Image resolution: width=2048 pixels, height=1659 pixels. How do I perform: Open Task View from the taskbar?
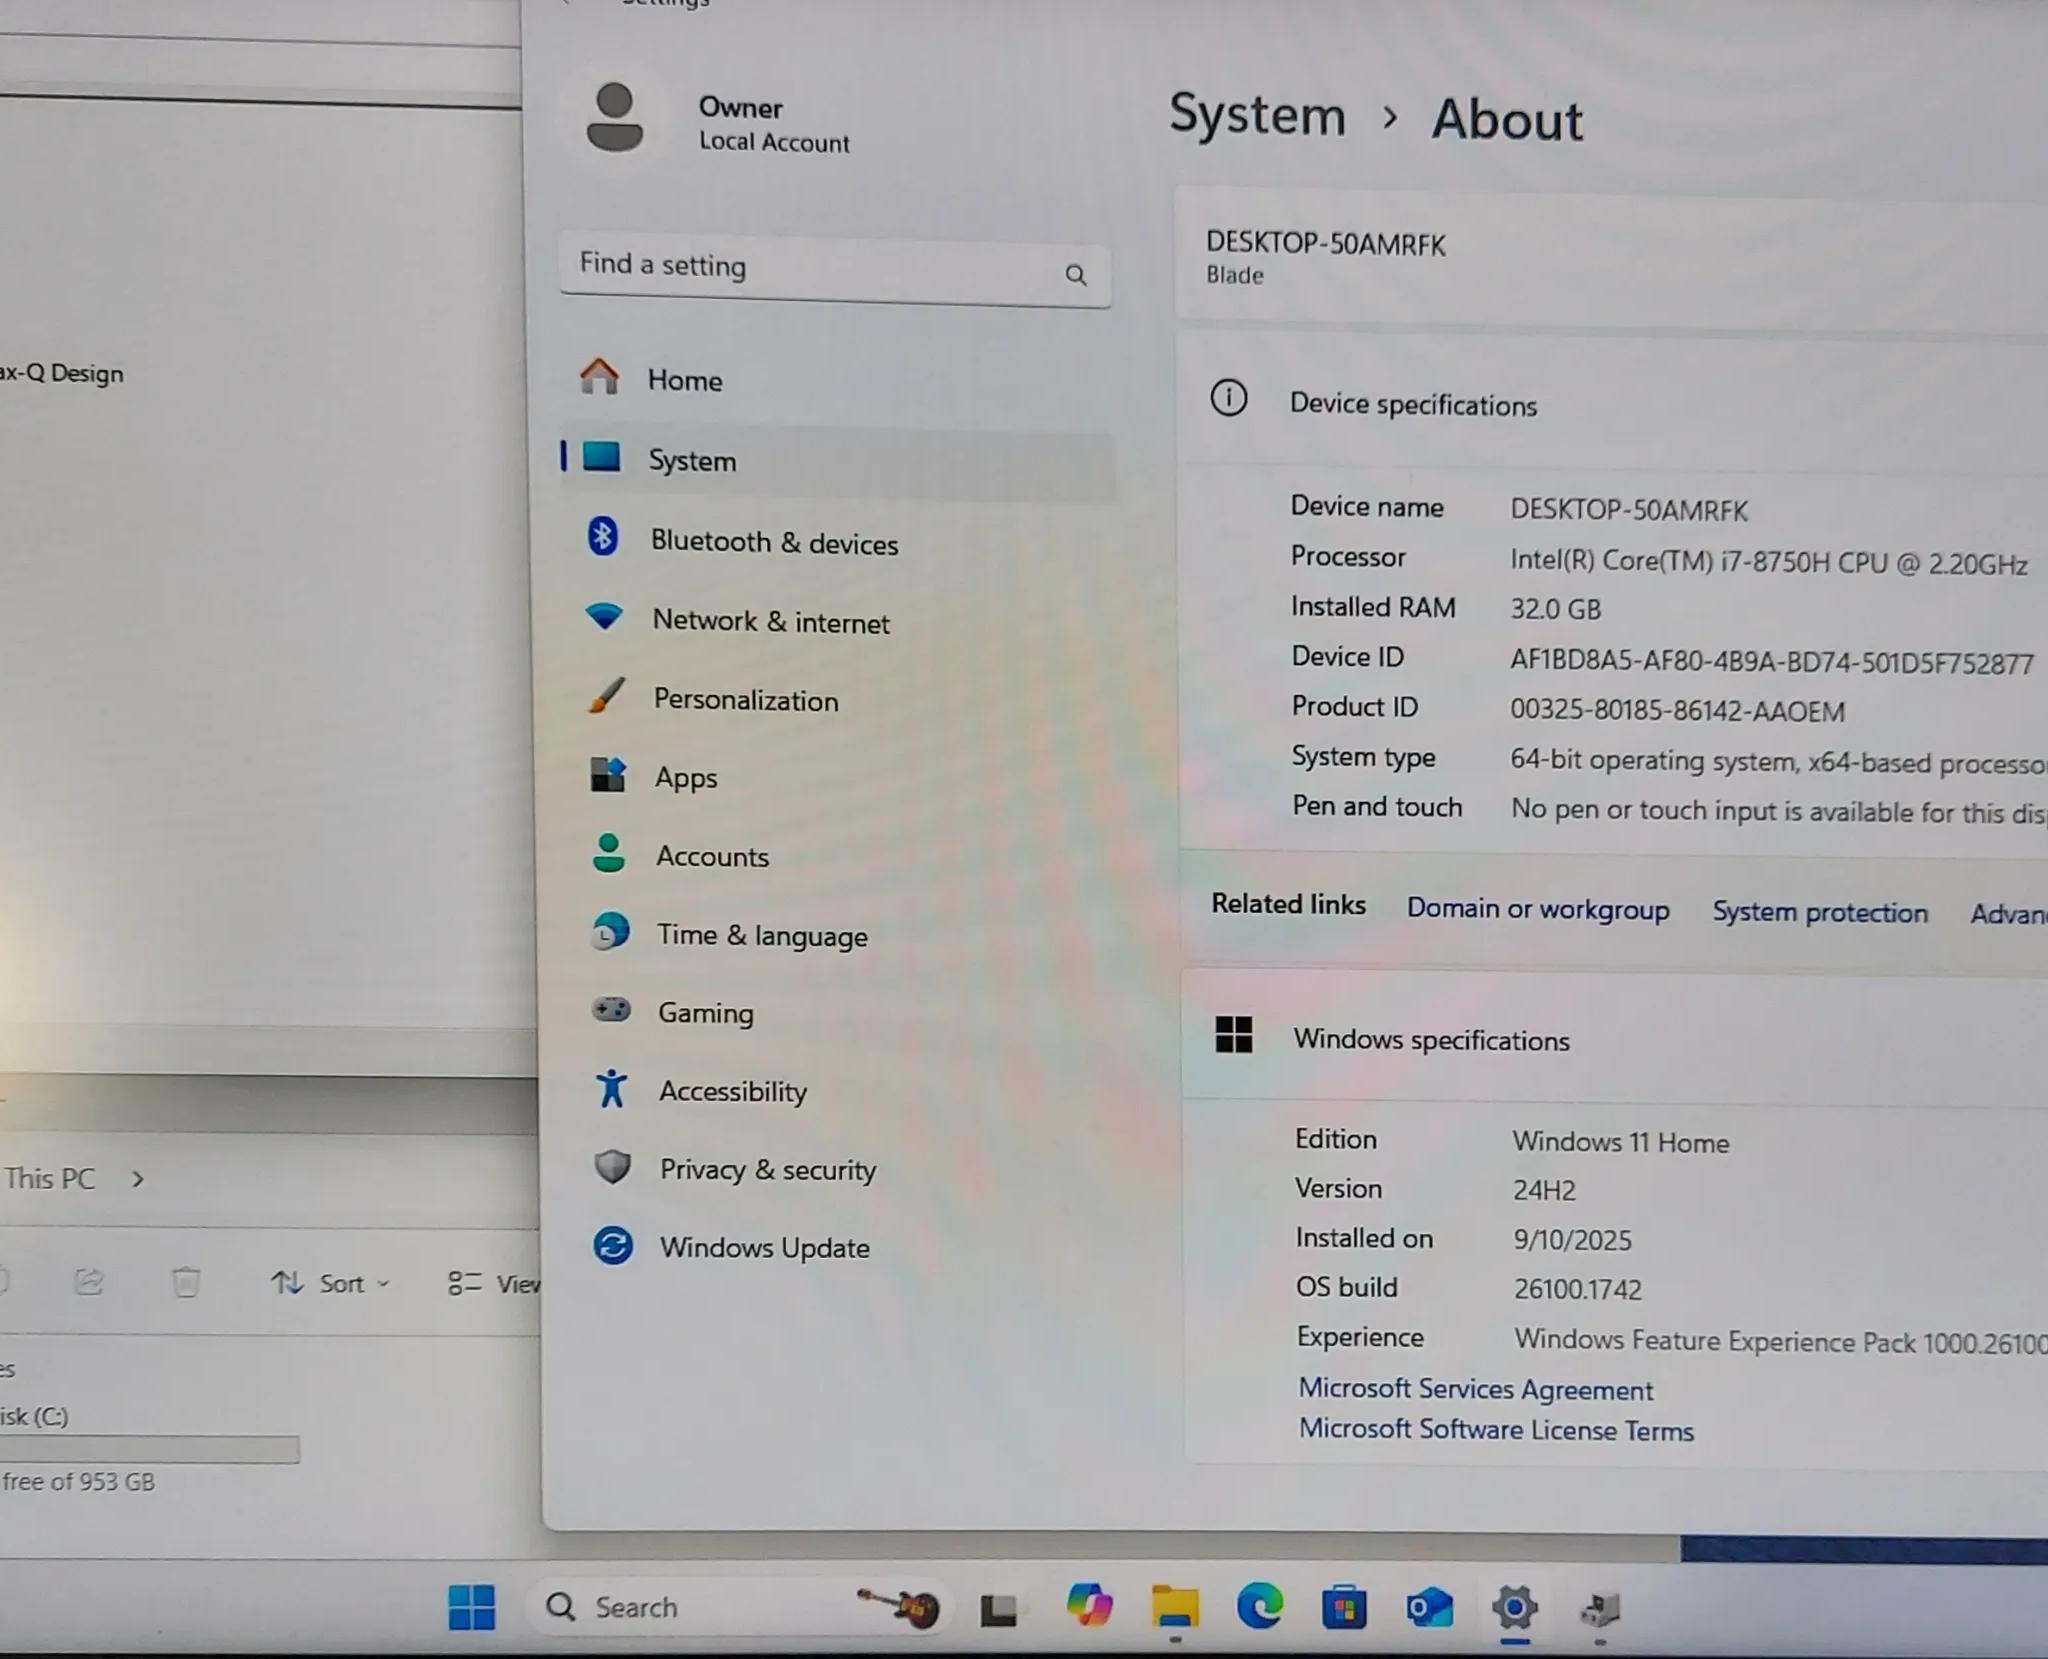pyautogui.click(x=998, y=1609)
